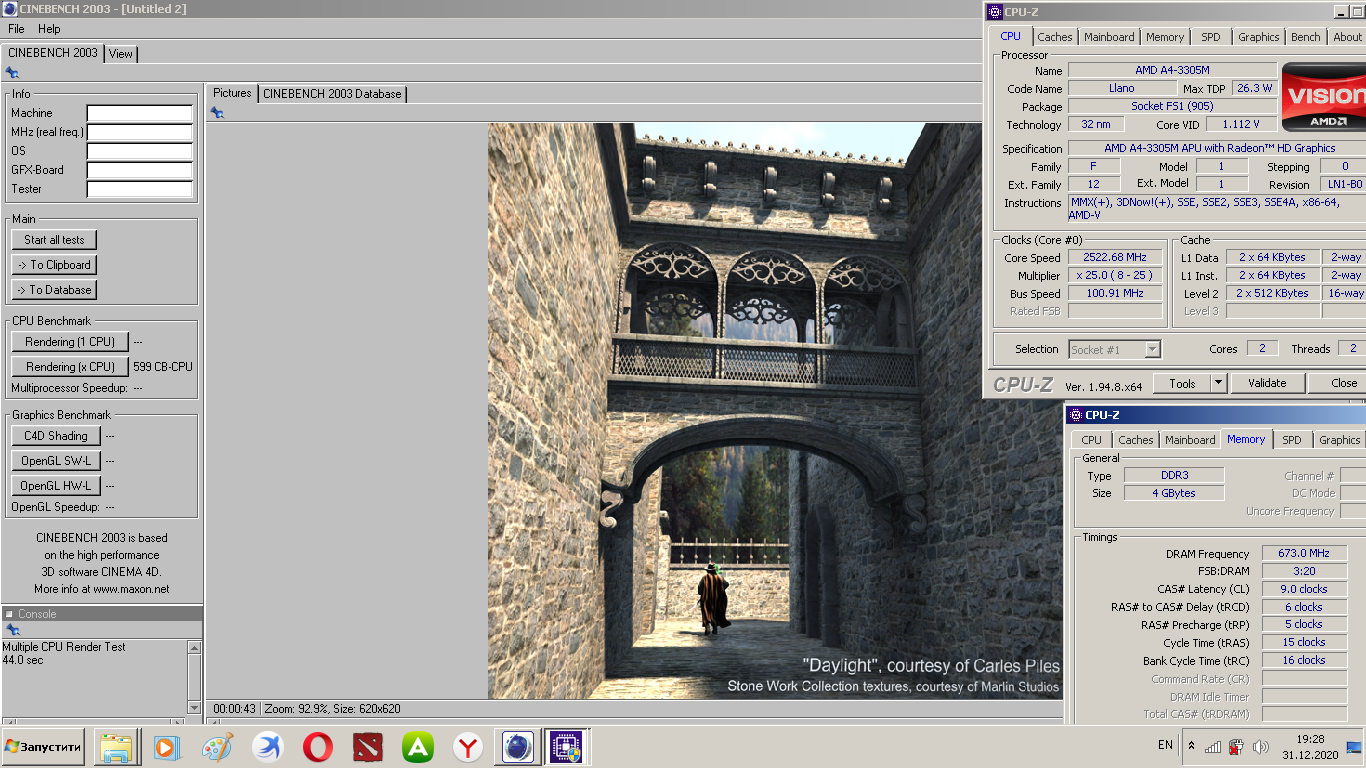Click the CINEBENCH title bar app icon
The height and width of the screenshot is (768, 1366).
10,9
